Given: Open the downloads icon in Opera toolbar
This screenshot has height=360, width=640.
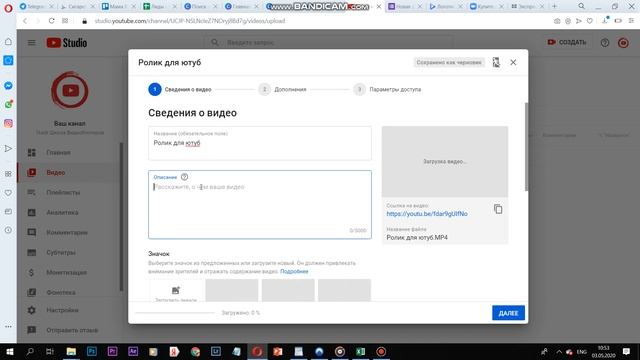Looking at the screenshot, I should [605, 20].
